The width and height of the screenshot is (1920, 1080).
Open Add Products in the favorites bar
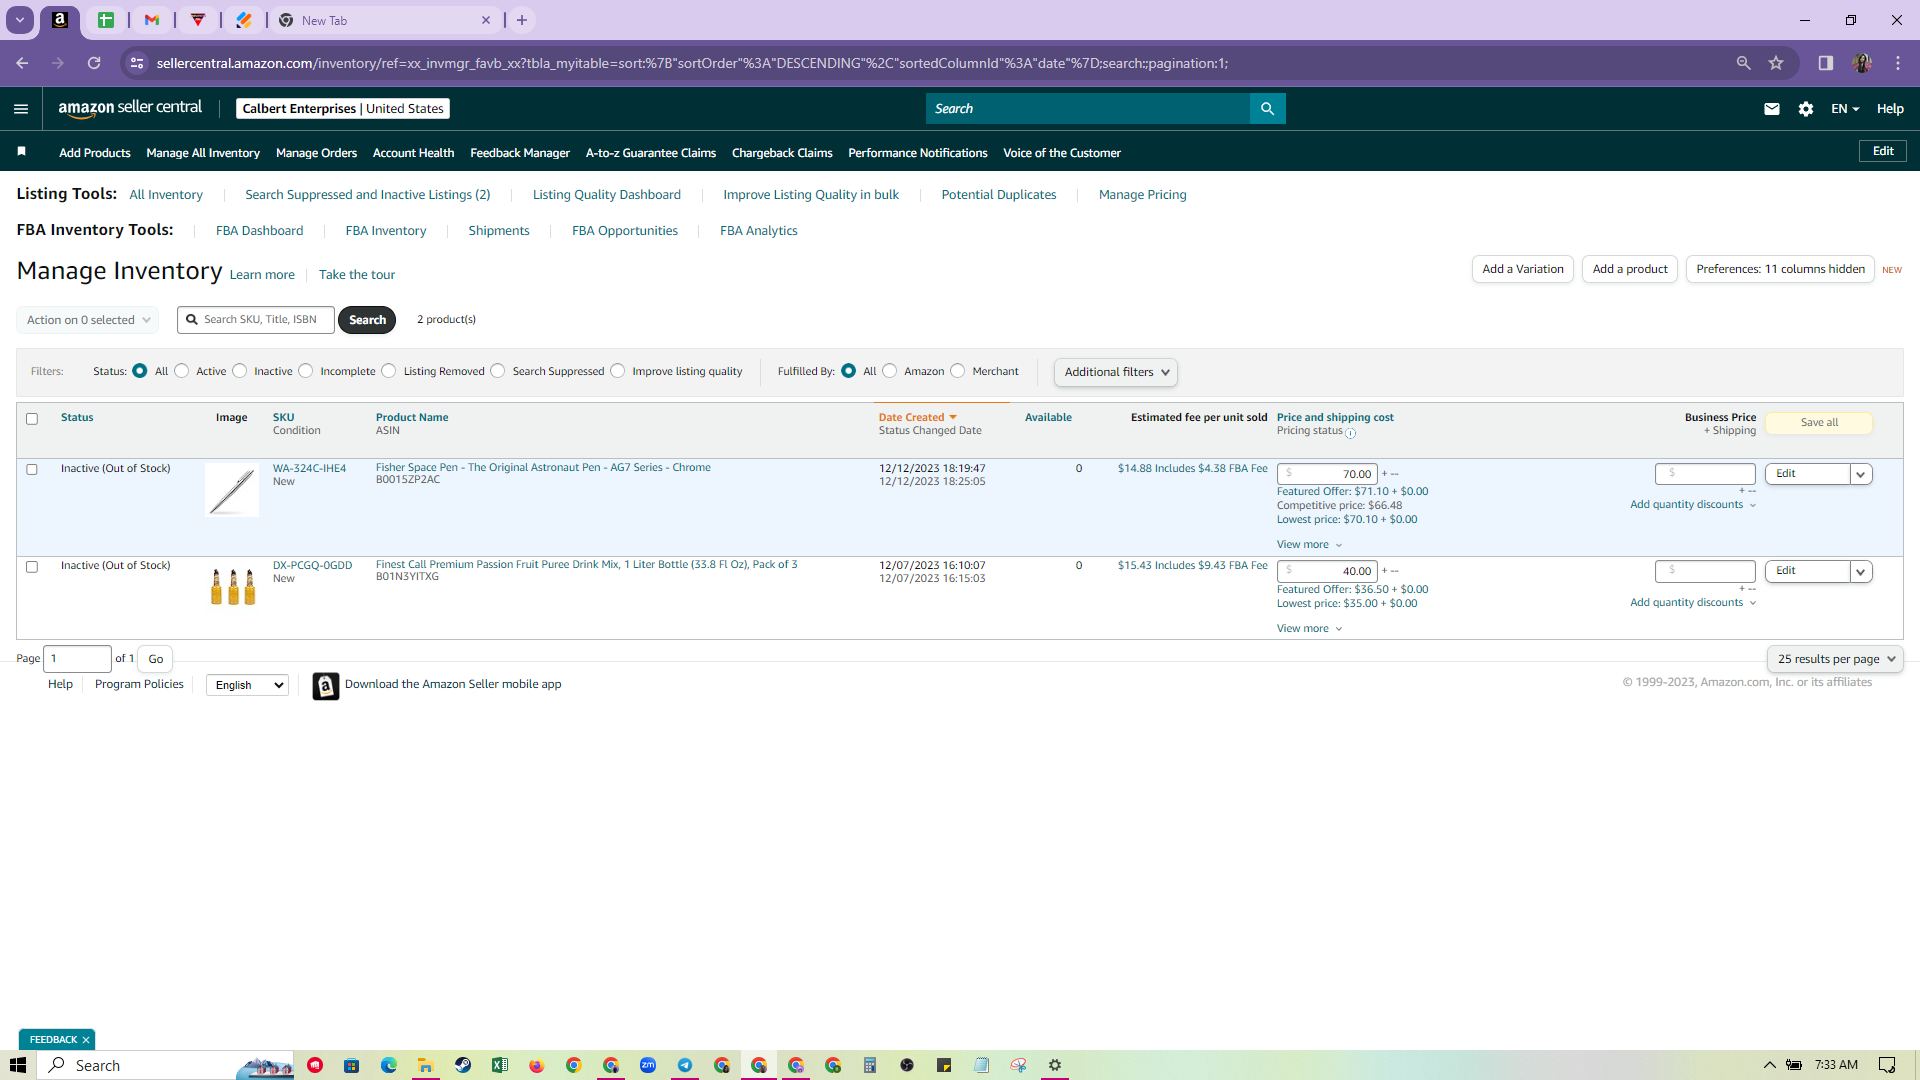pos(95,153)
